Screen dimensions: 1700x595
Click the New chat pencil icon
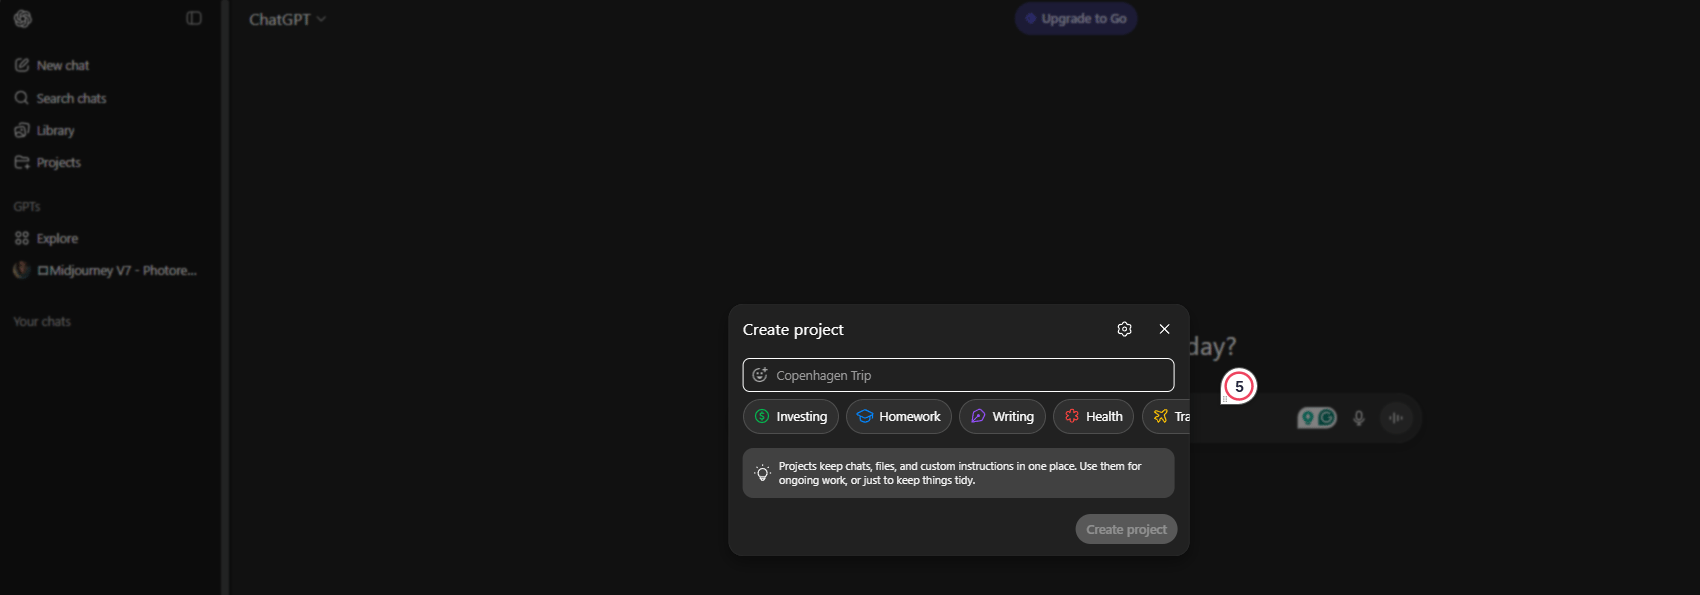point(22,65)
